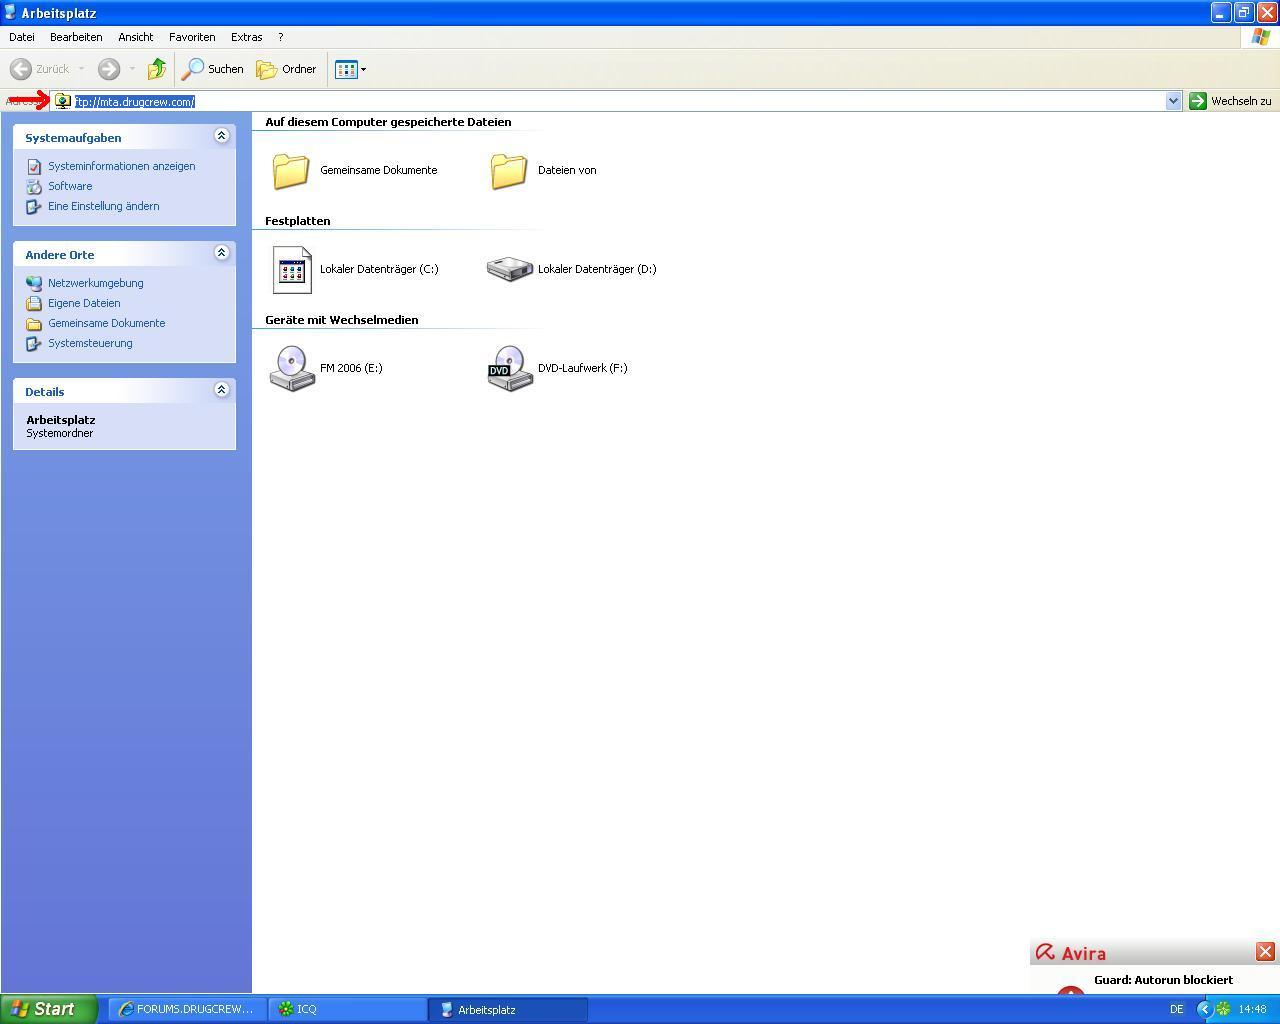Click Systeminformationen anzeigen link
Screen dimensions: 1280x1024
click(121, 166)
